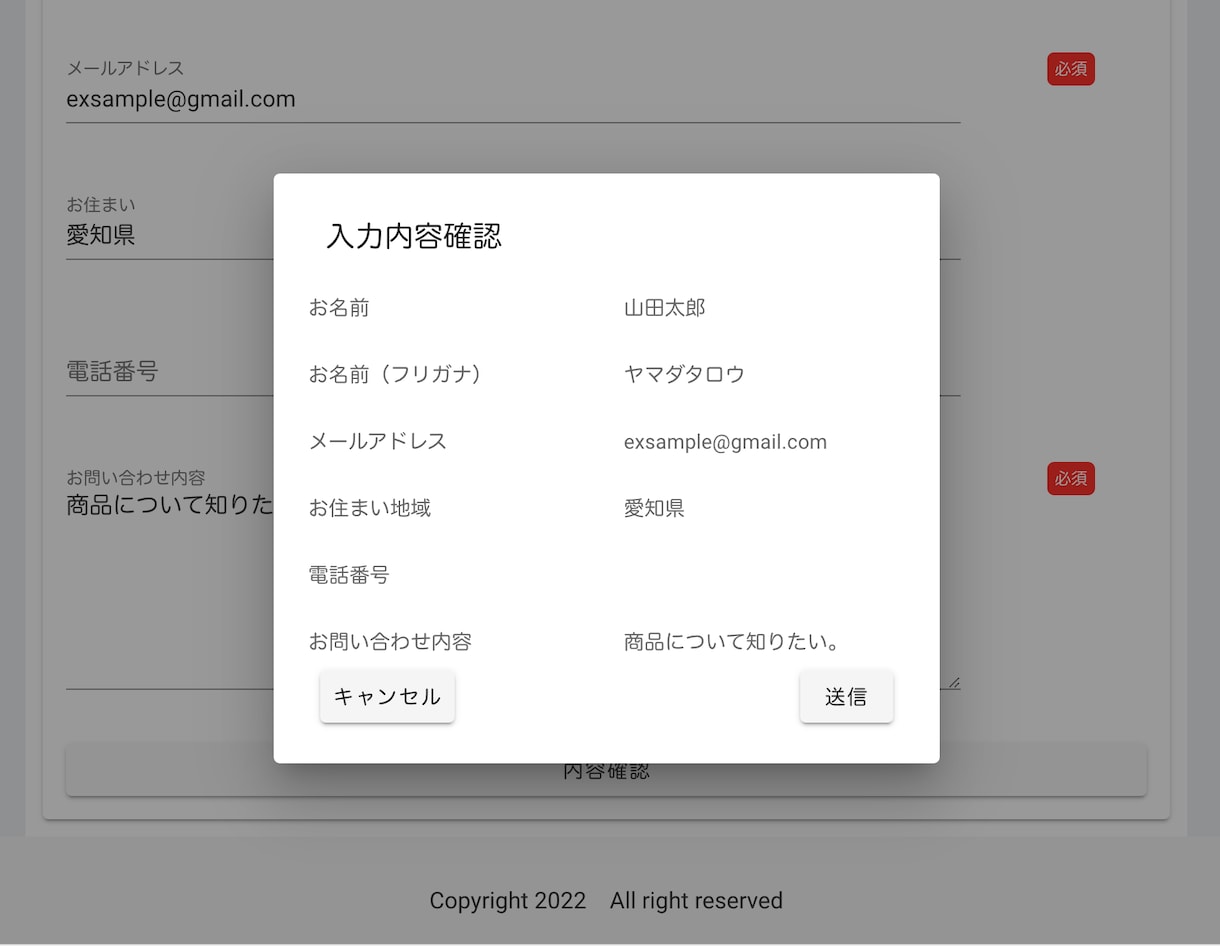
Task: Click the 愛知県 value in dialog
Action: point(654,508)
